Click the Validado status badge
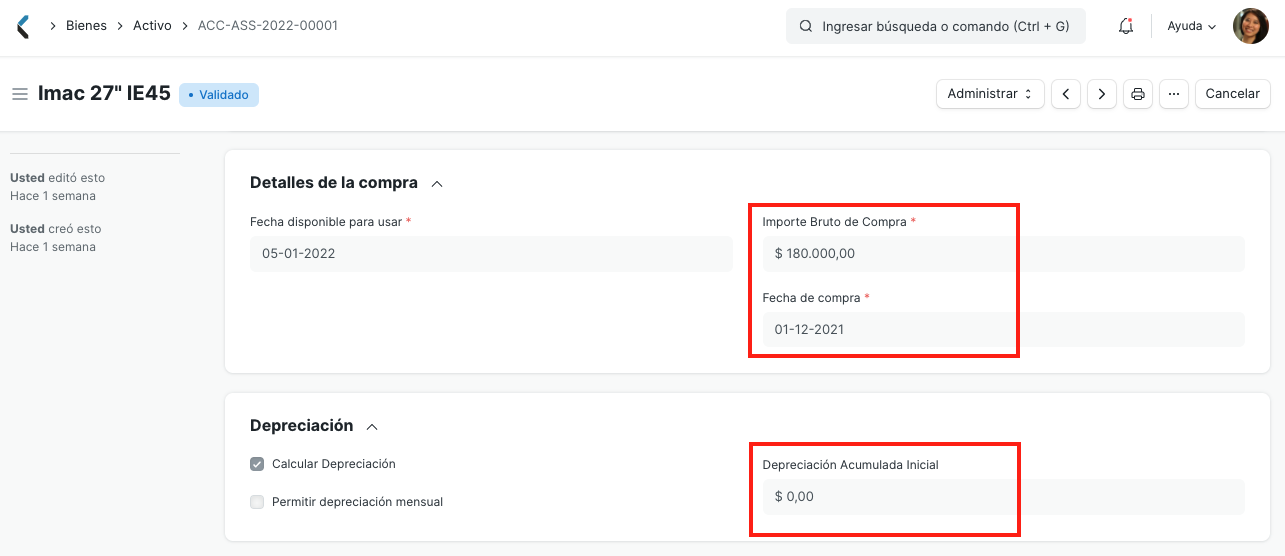This screenshot has width=1285, height=556. (x=219, y=95)
